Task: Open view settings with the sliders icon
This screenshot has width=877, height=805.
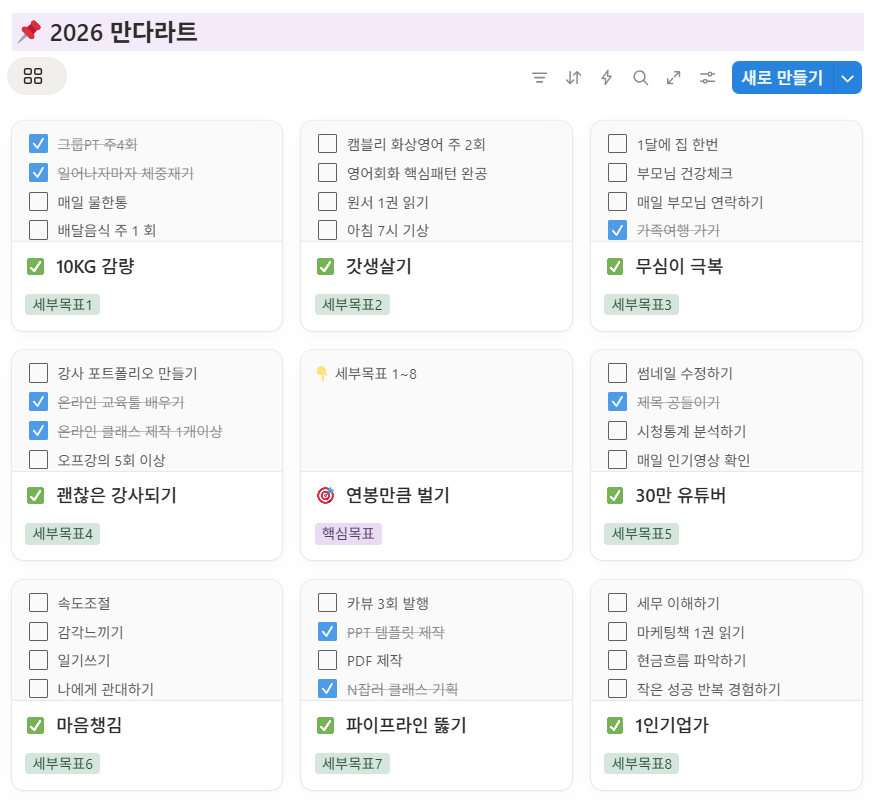Action: pos(707,77)
